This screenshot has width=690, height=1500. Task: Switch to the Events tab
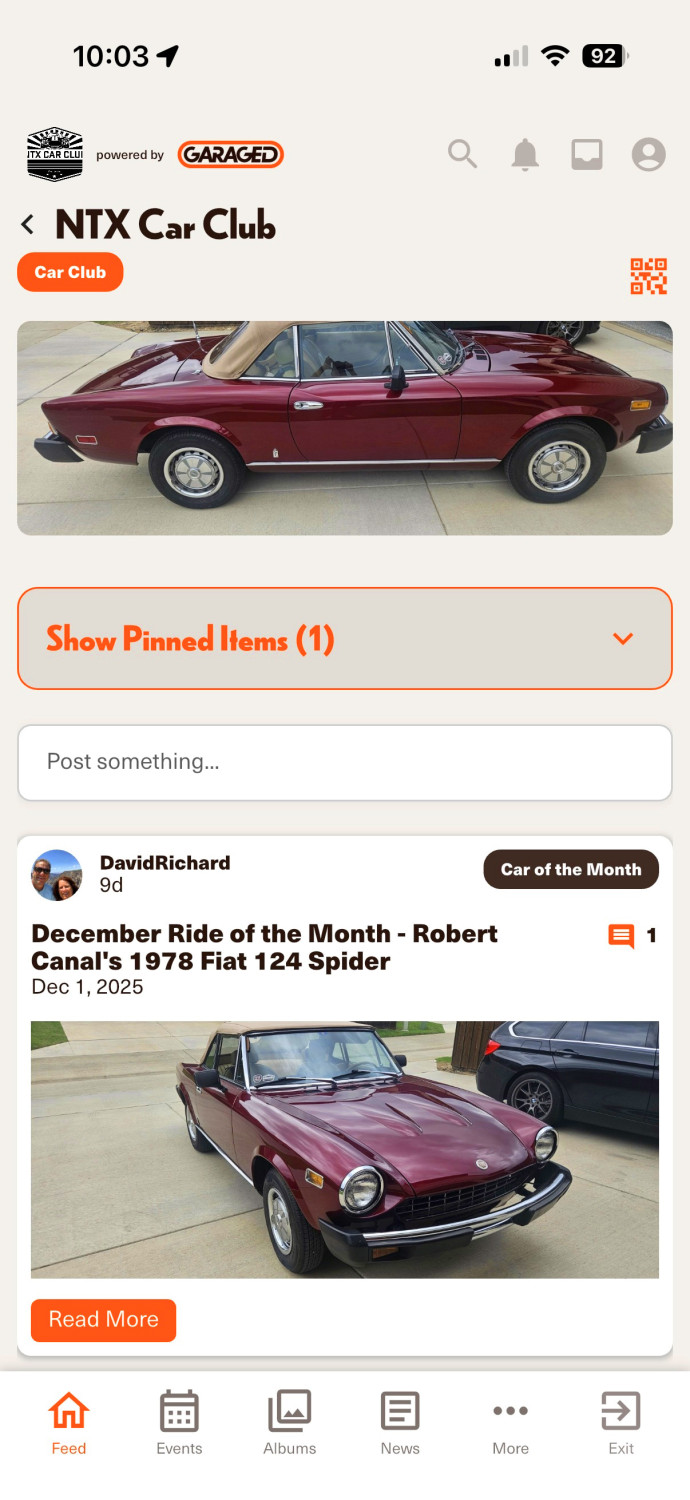click(179, 1422)
